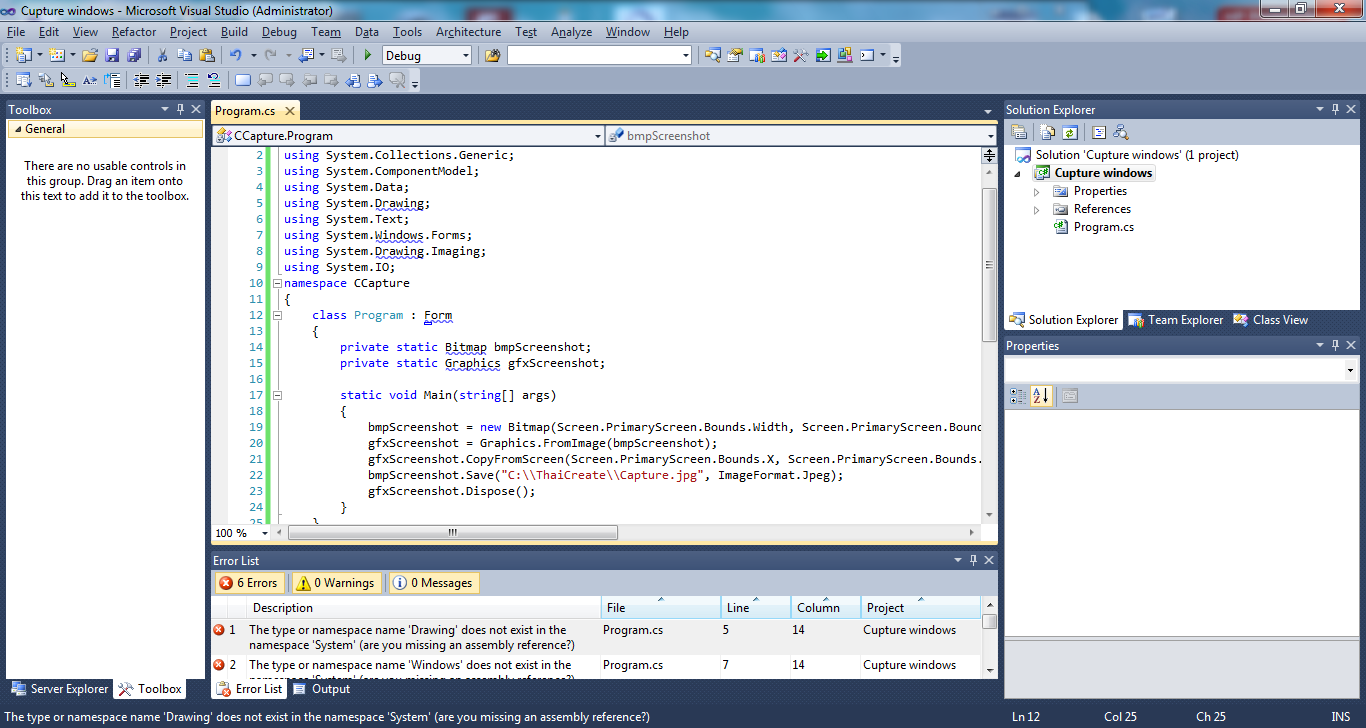Image resolution: width=1366 pixels, height=728 pixels.
Task: Refresh the Solution Explorer tree
Action: 1070,132
